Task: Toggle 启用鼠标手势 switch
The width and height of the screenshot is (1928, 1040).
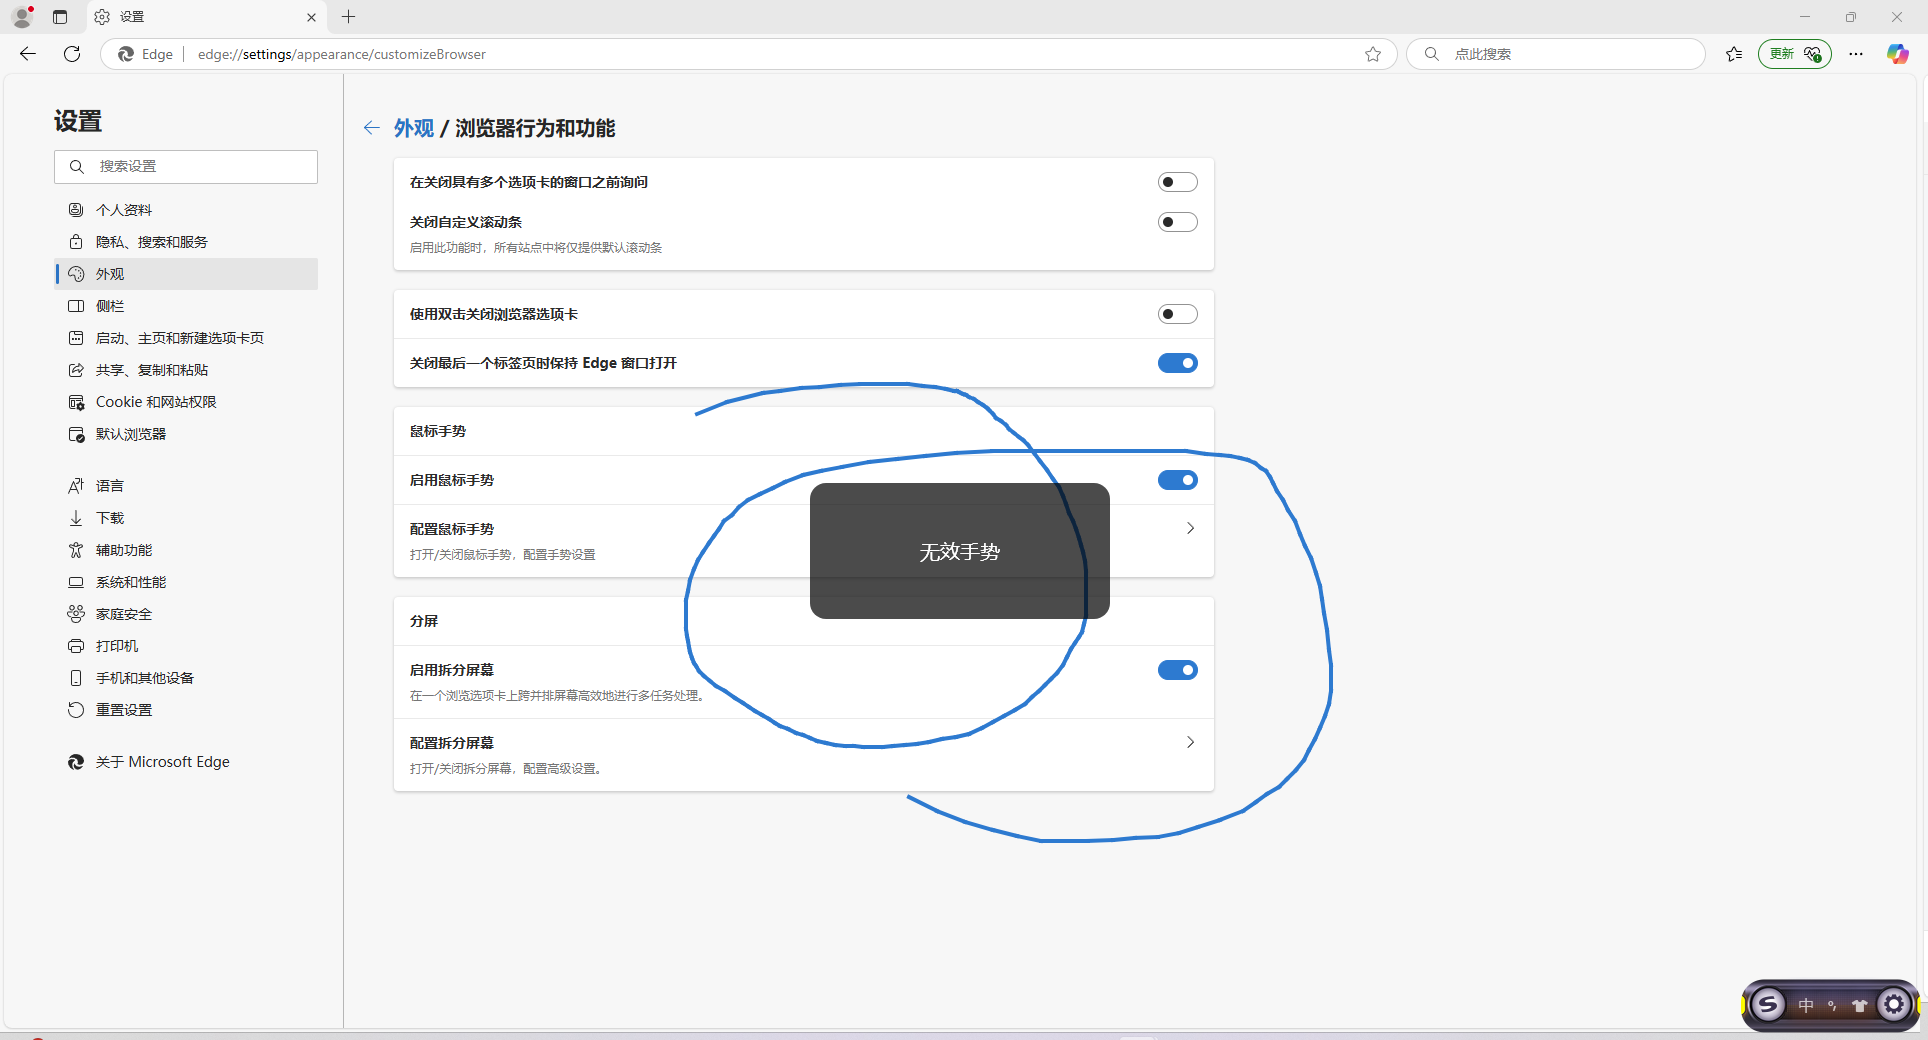Action: pyautogui.click(x=1177, y=480)
